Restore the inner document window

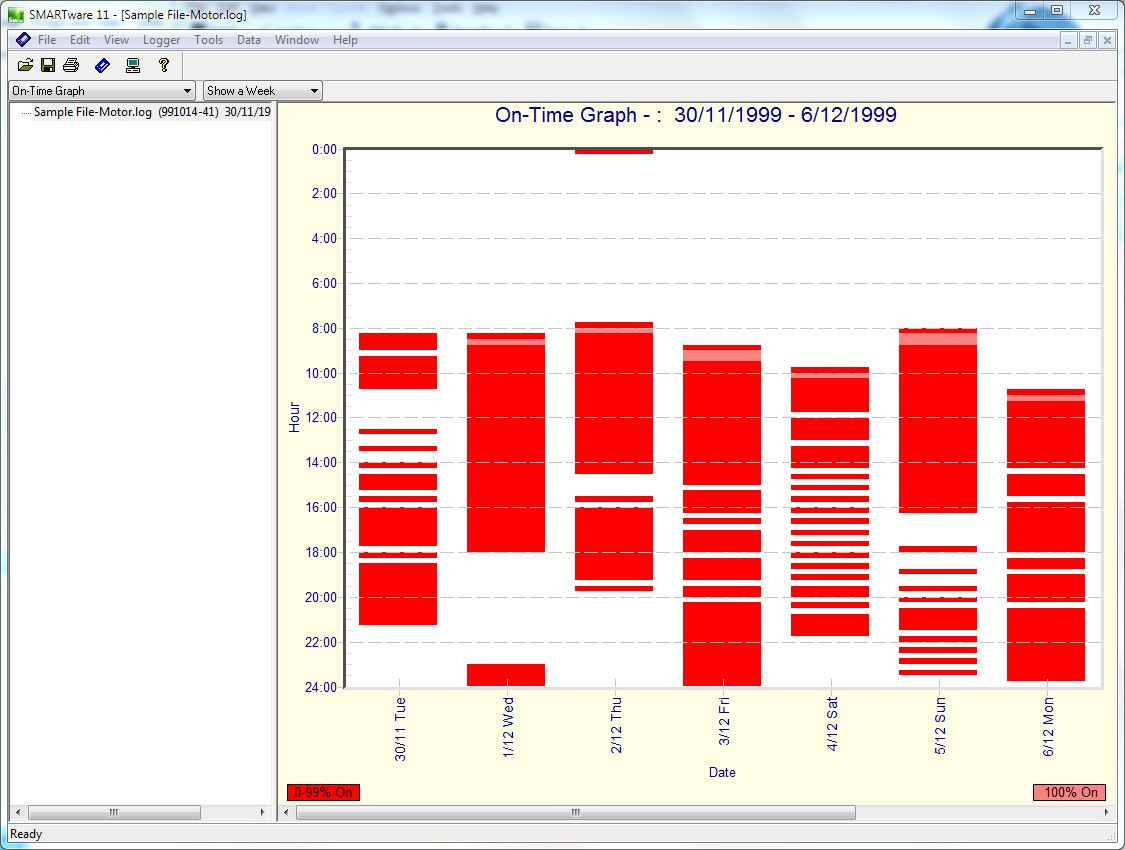1088,41
